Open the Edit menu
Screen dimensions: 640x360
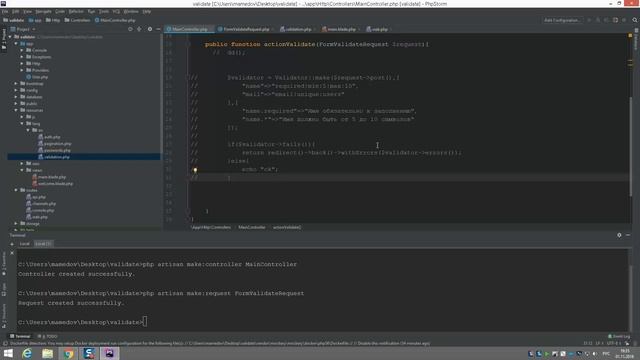(x=16, y=11)
